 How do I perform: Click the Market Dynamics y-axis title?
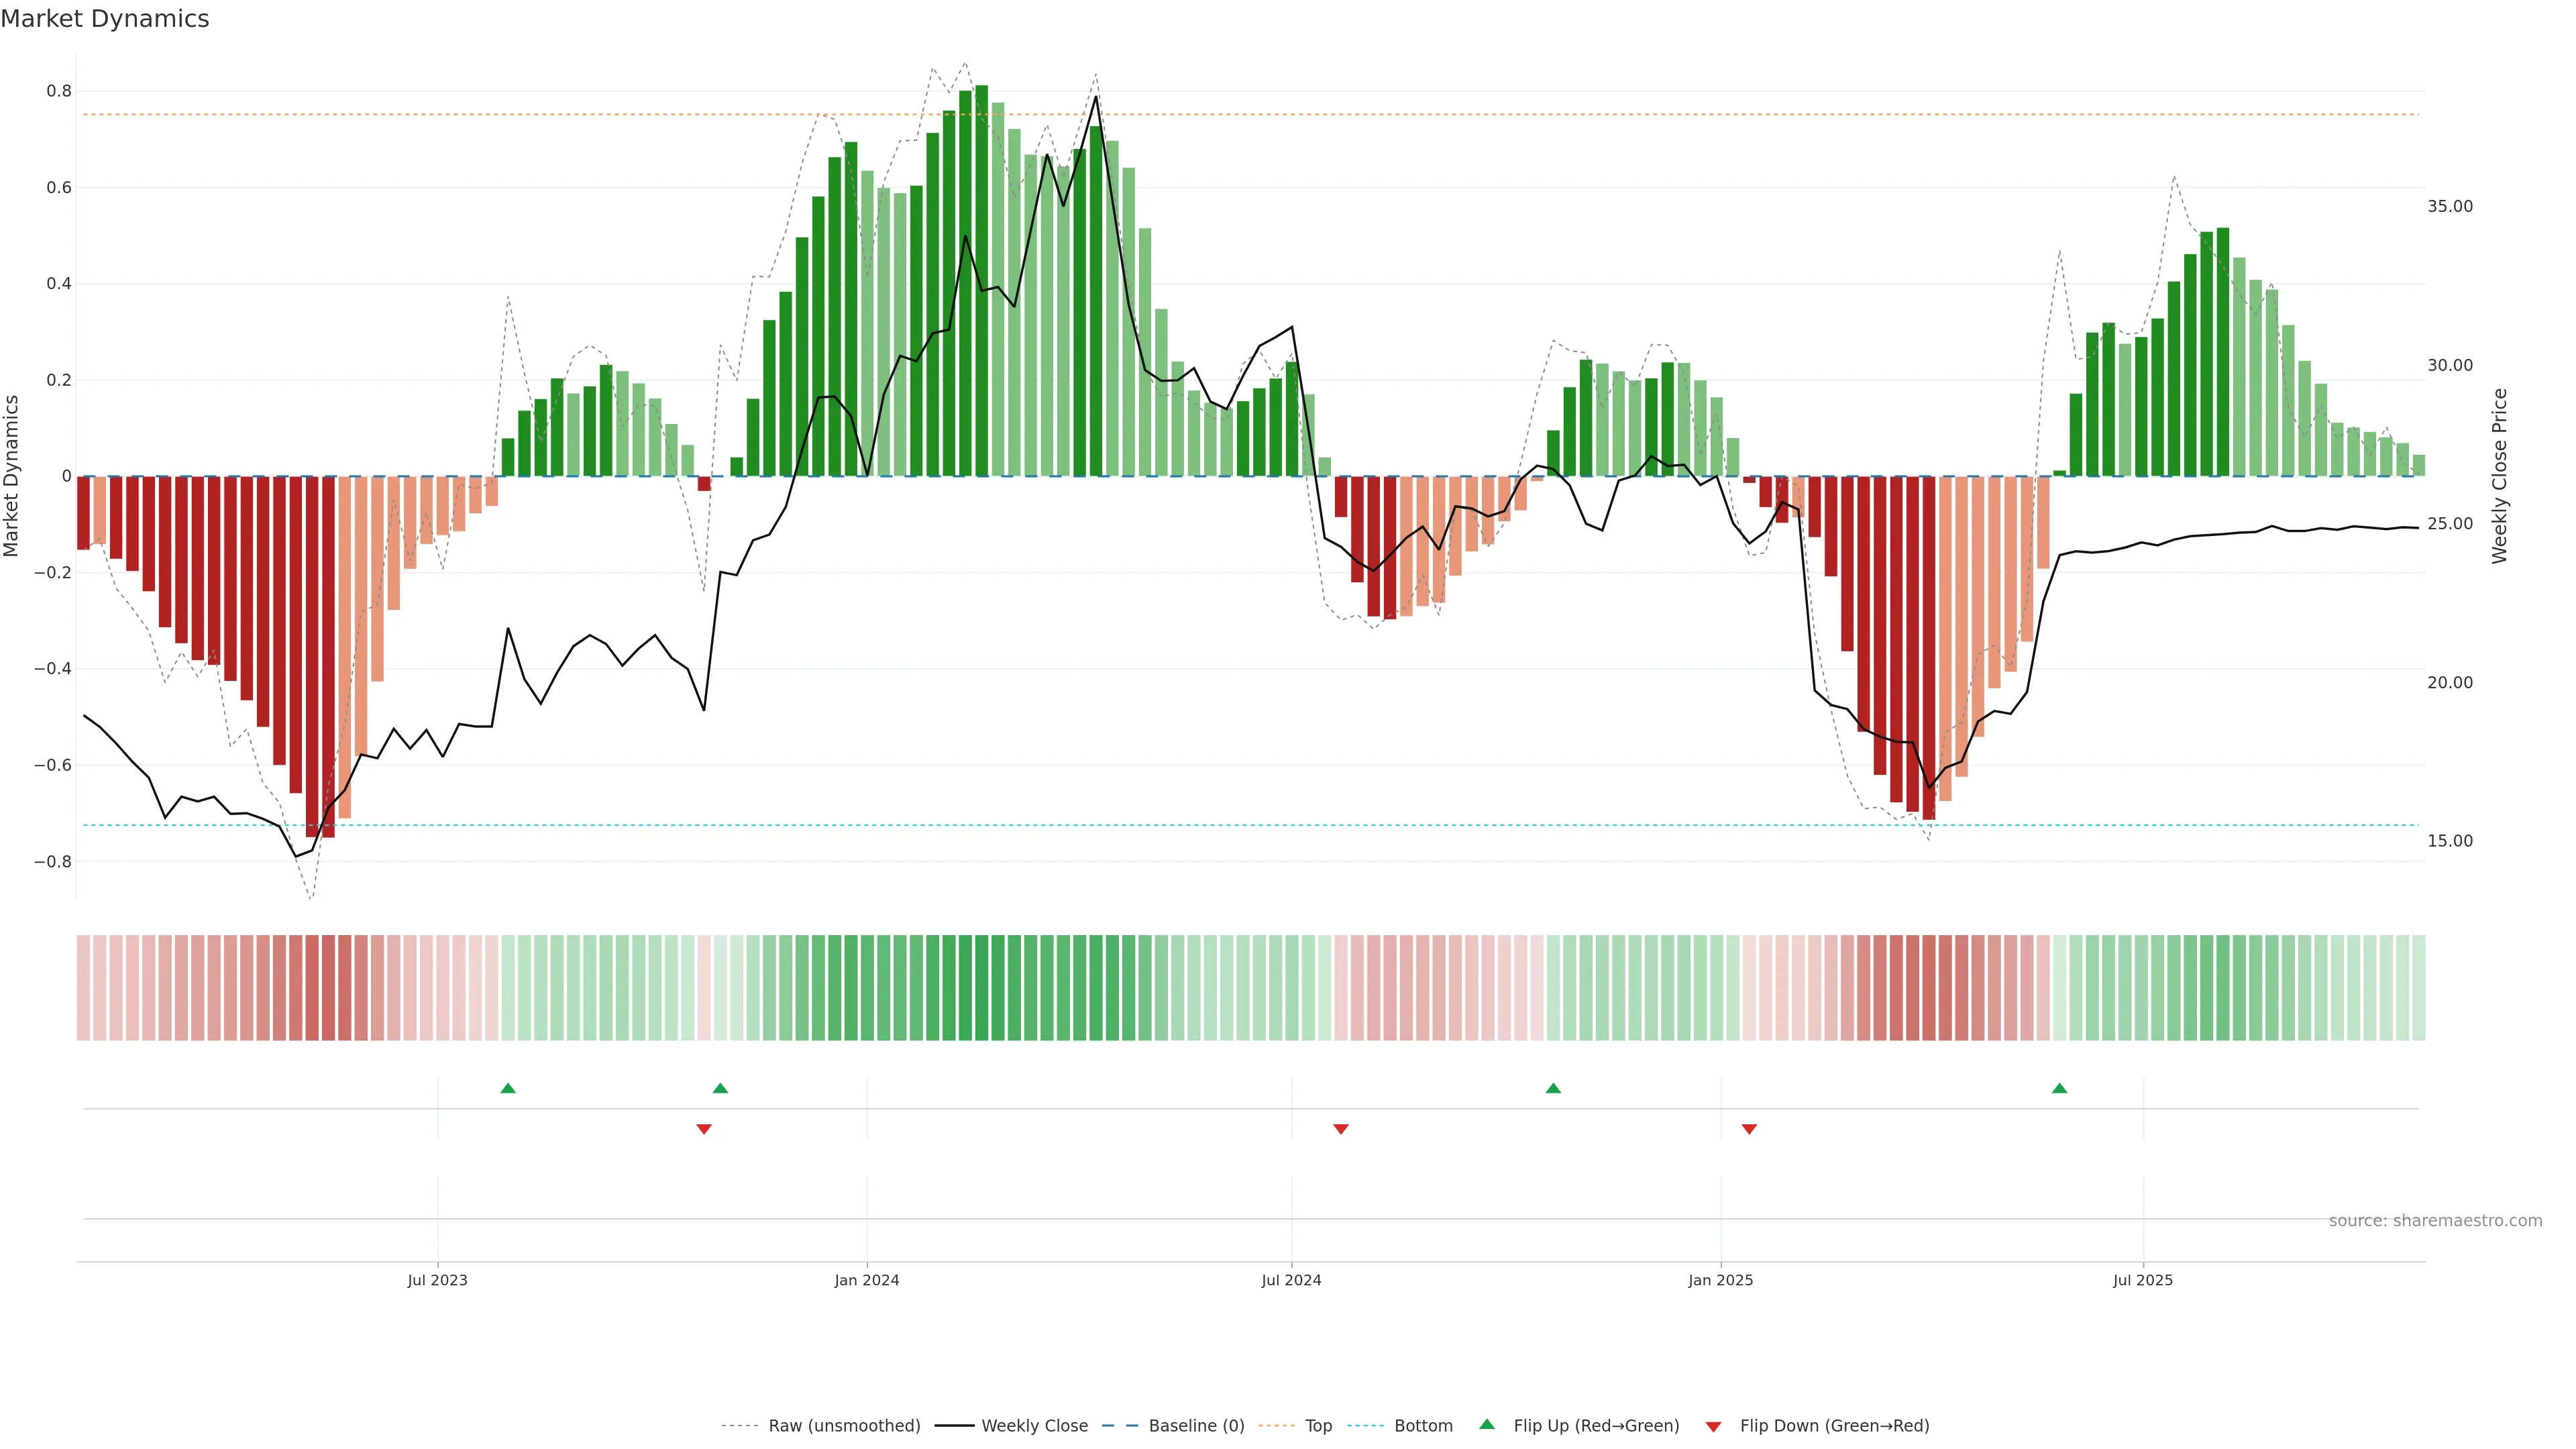click(x=12, y=476)
